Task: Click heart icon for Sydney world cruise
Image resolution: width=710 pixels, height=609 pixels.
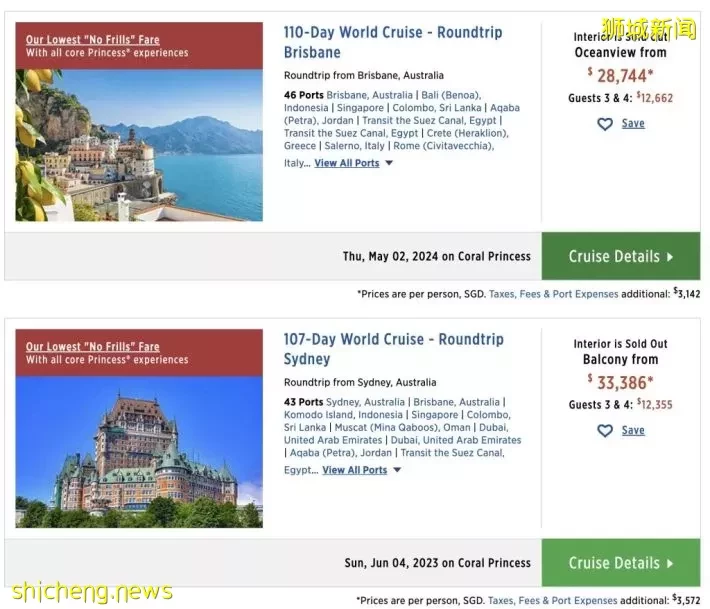Action: click(x=604, y=431)
